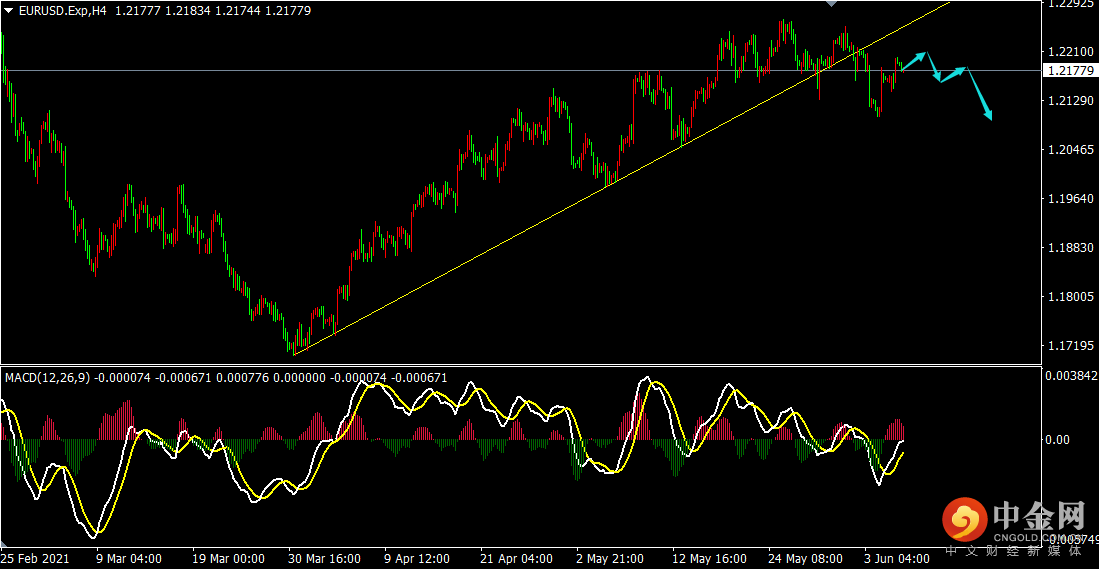
Task: Click the 12 May 16:00 time label
Action: pyautogui.click(x=709, y=559)
